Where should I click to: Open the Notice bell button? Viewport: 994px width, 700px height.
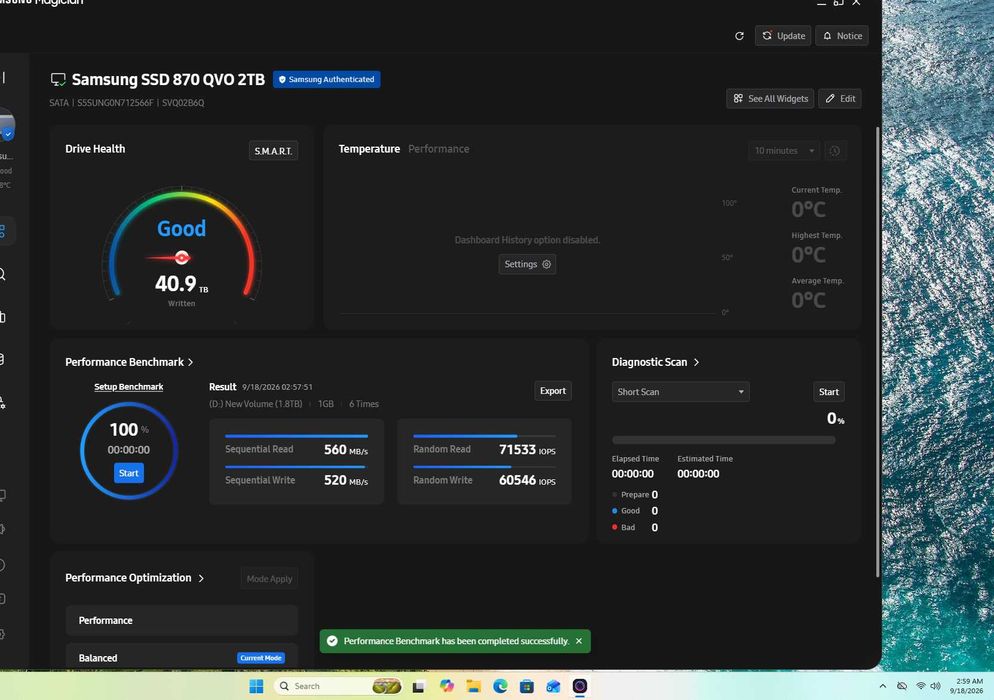point(842,36)
